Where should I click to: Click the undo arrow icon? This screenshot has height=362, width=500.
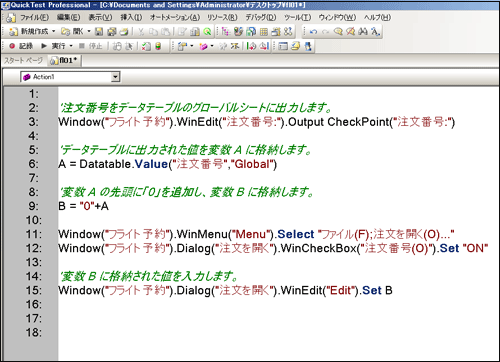[x=313, y=32]
